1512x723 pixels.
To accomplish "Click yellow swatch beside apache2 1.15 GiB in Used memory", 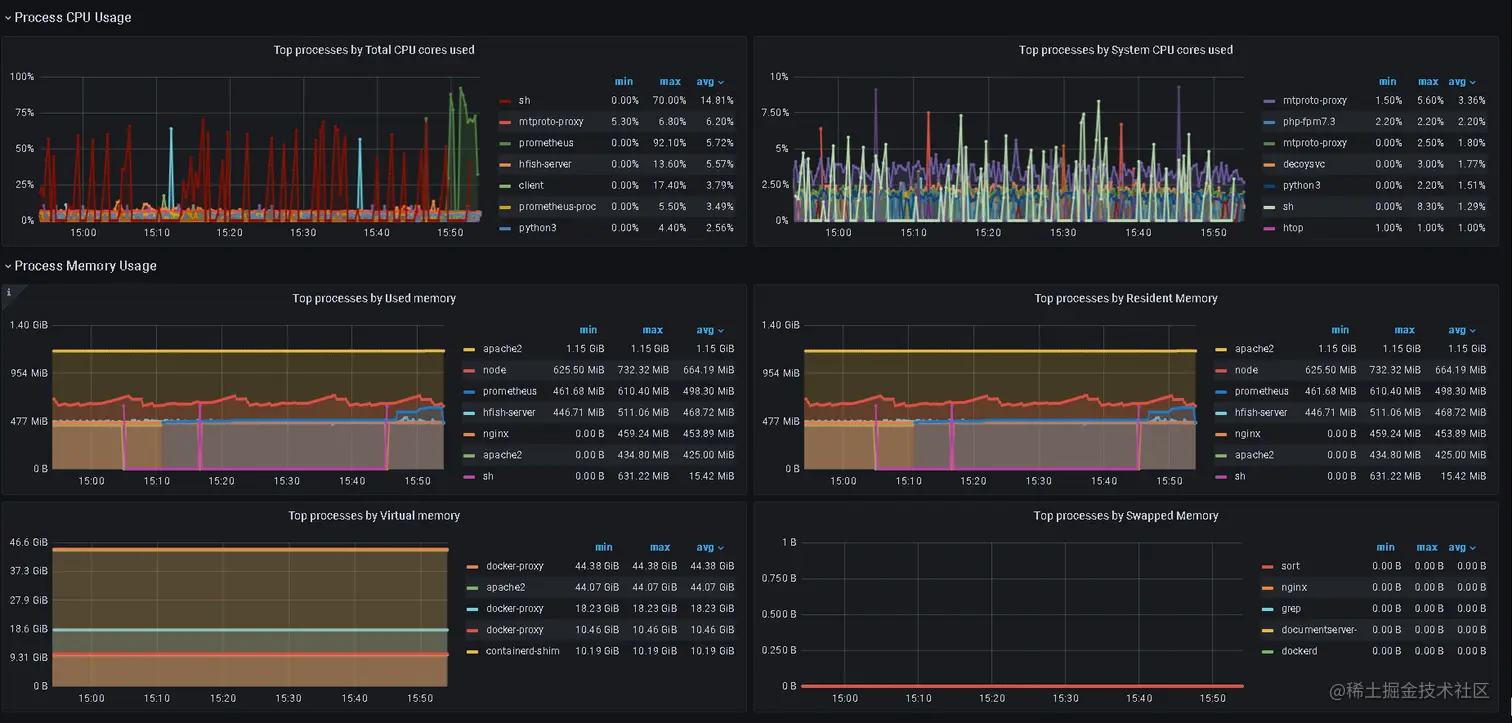I will click(x=469, y=349).
